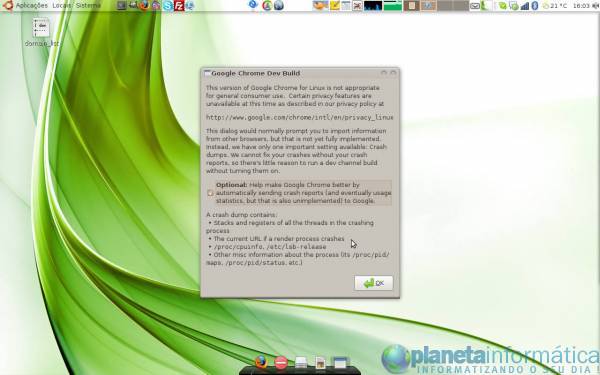Enable the optional crash reports checkbox
Screen dimensions: 600x375
(x=210, y=193)
